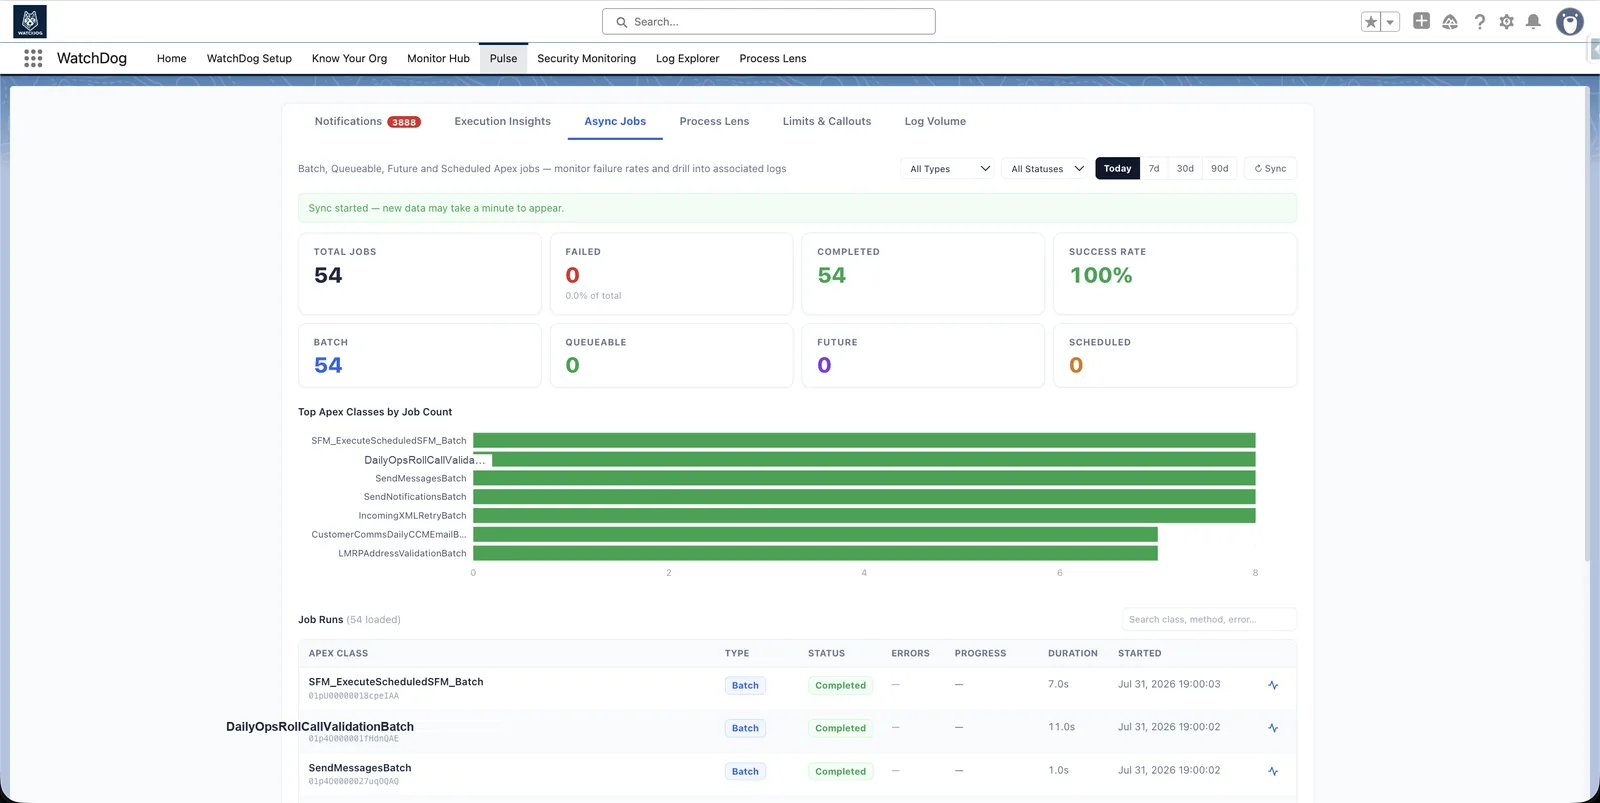Image resolution: width=1600 pixels, height=803 pixels.
Task: Open the global actions plus icon
Action: 1421,21
